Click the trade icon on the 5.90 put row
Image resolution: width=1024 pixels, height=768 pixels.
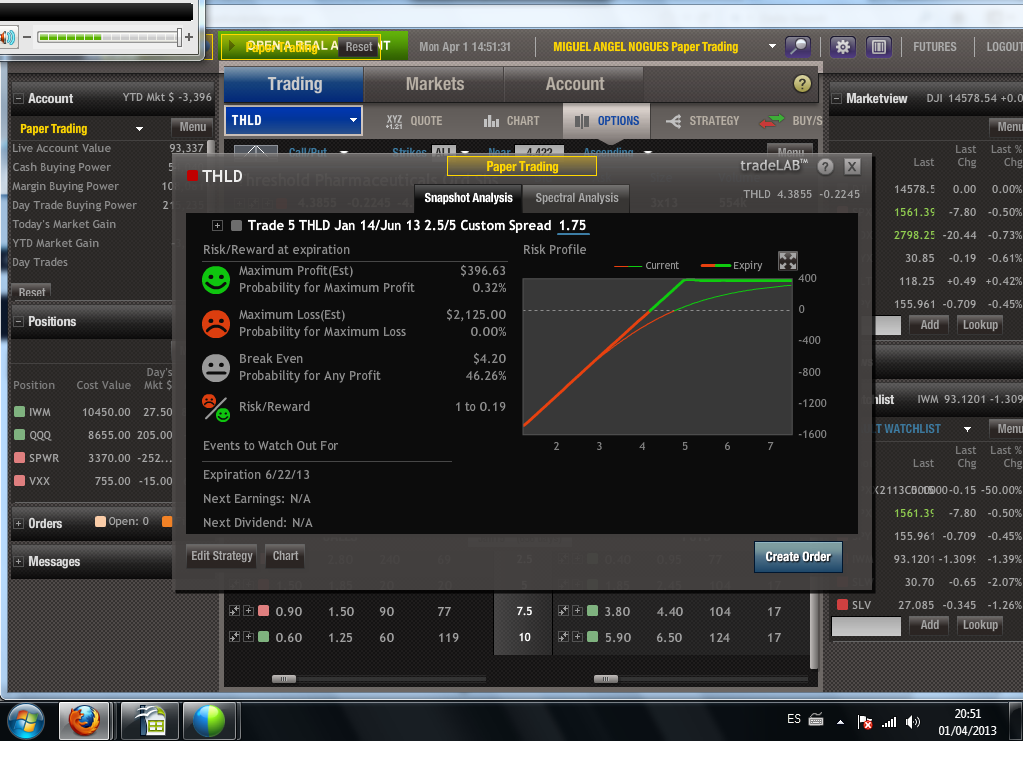tap(564, 637)
